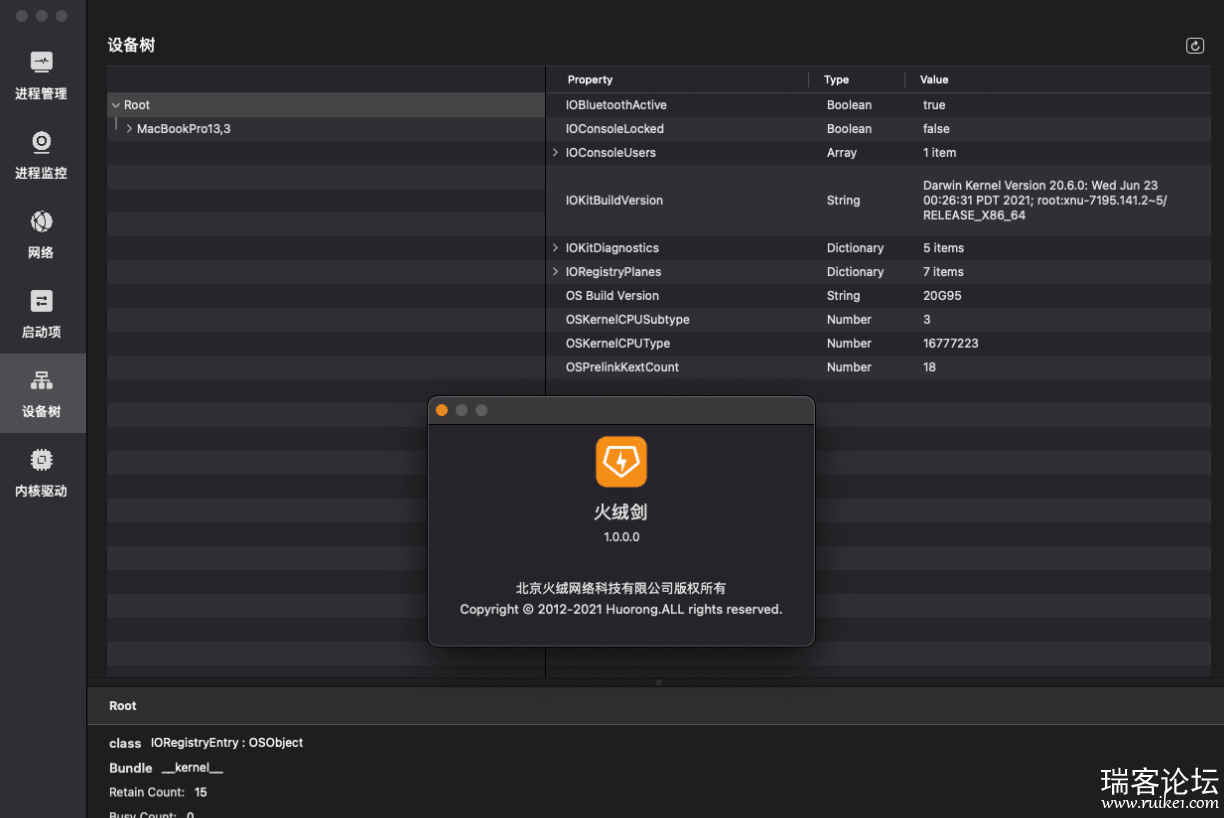The height and width of the screenshot is (818, 1224).
Task: Click the '1 item' value cell
Action: point(940,153)
